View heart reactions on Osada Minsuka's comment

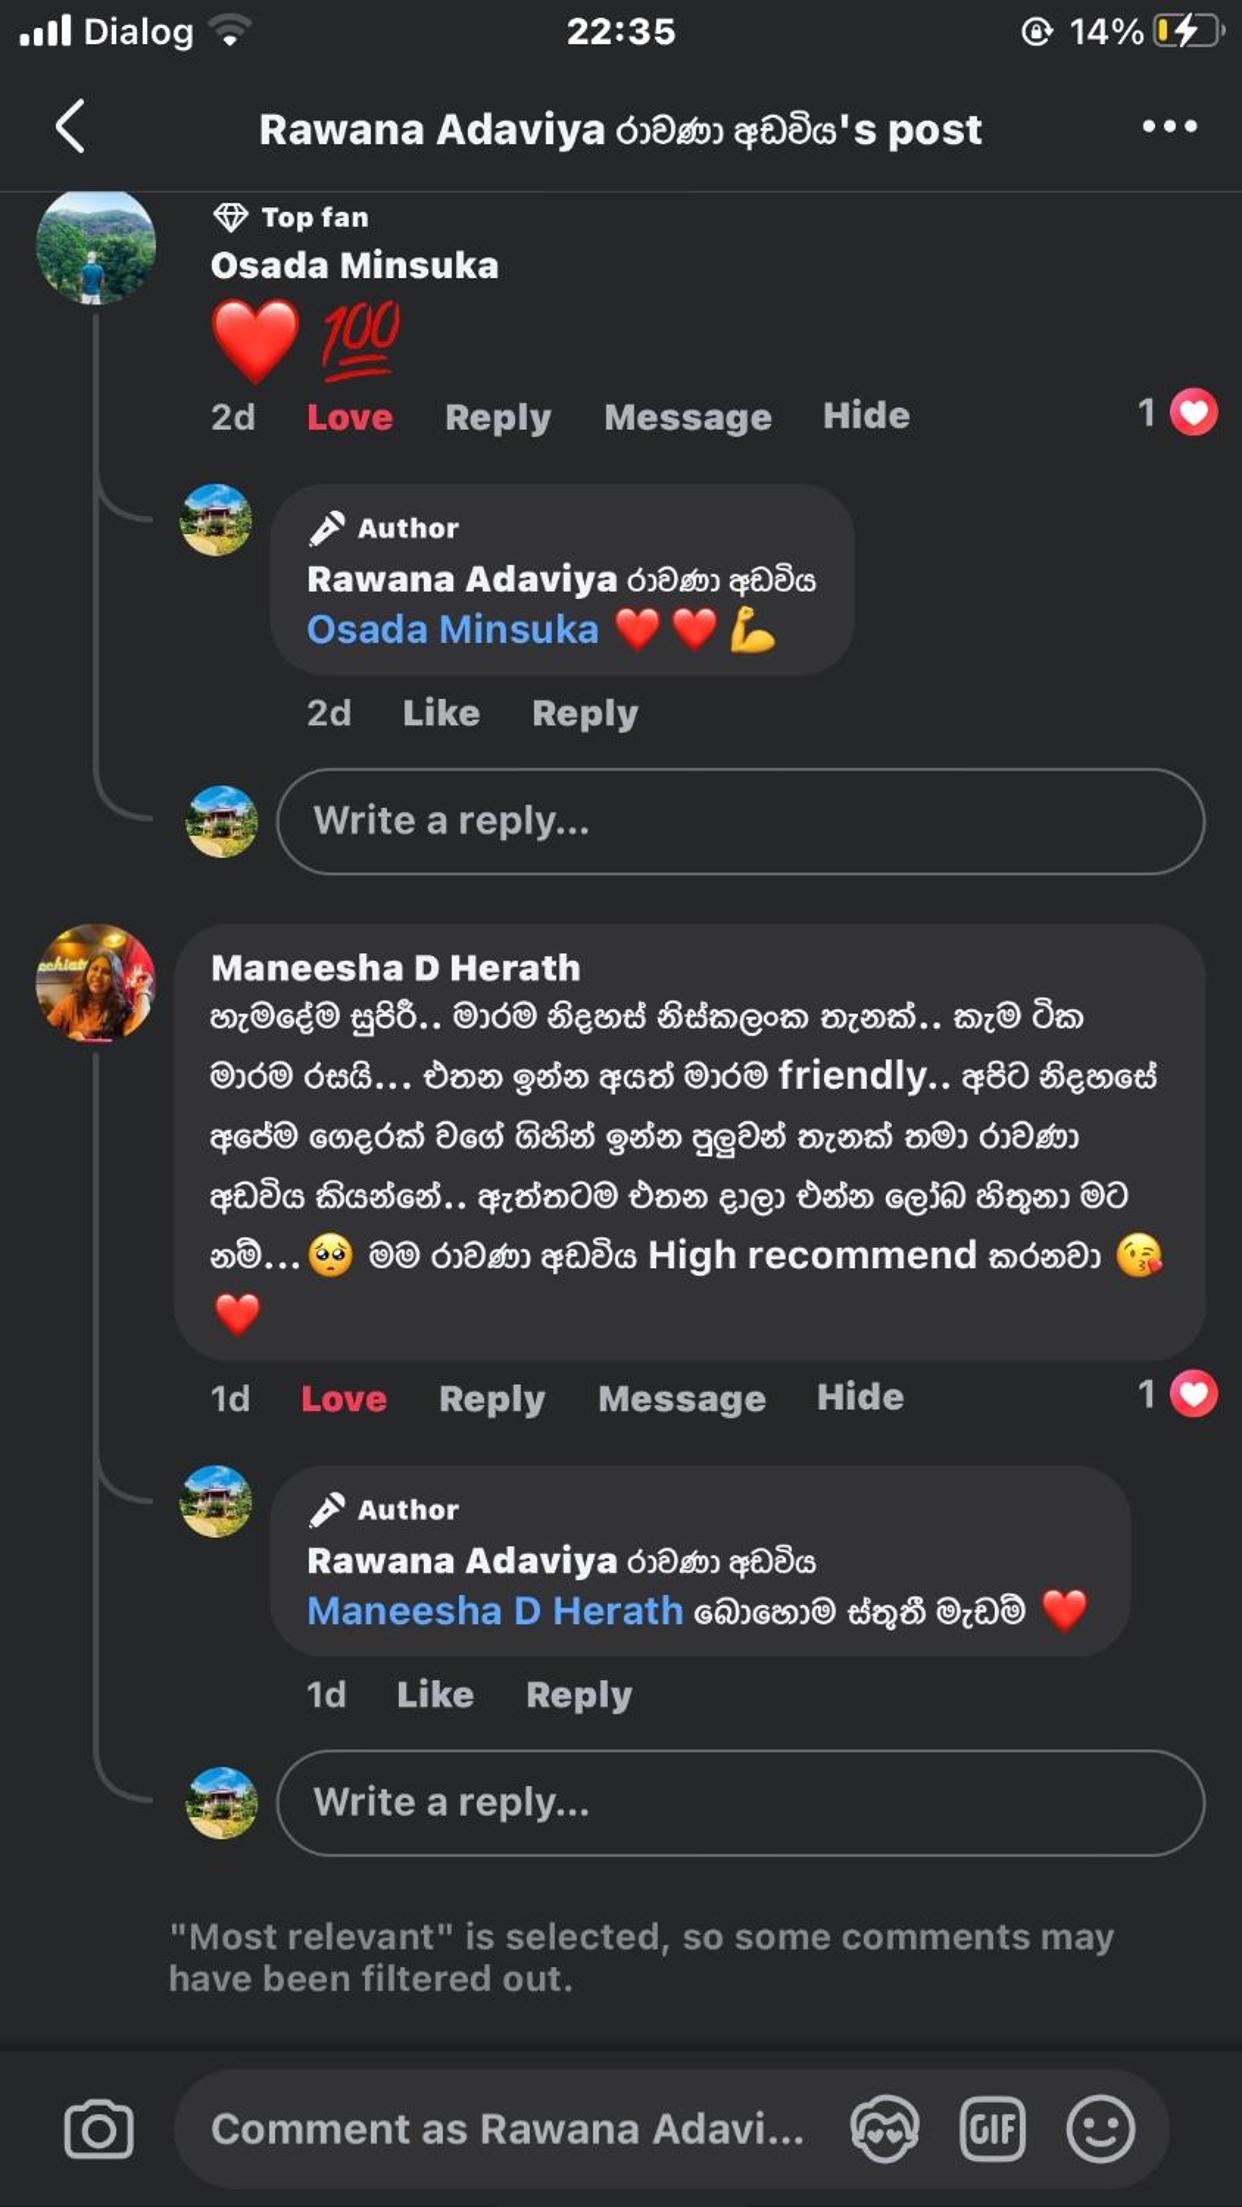(1178, 412)
